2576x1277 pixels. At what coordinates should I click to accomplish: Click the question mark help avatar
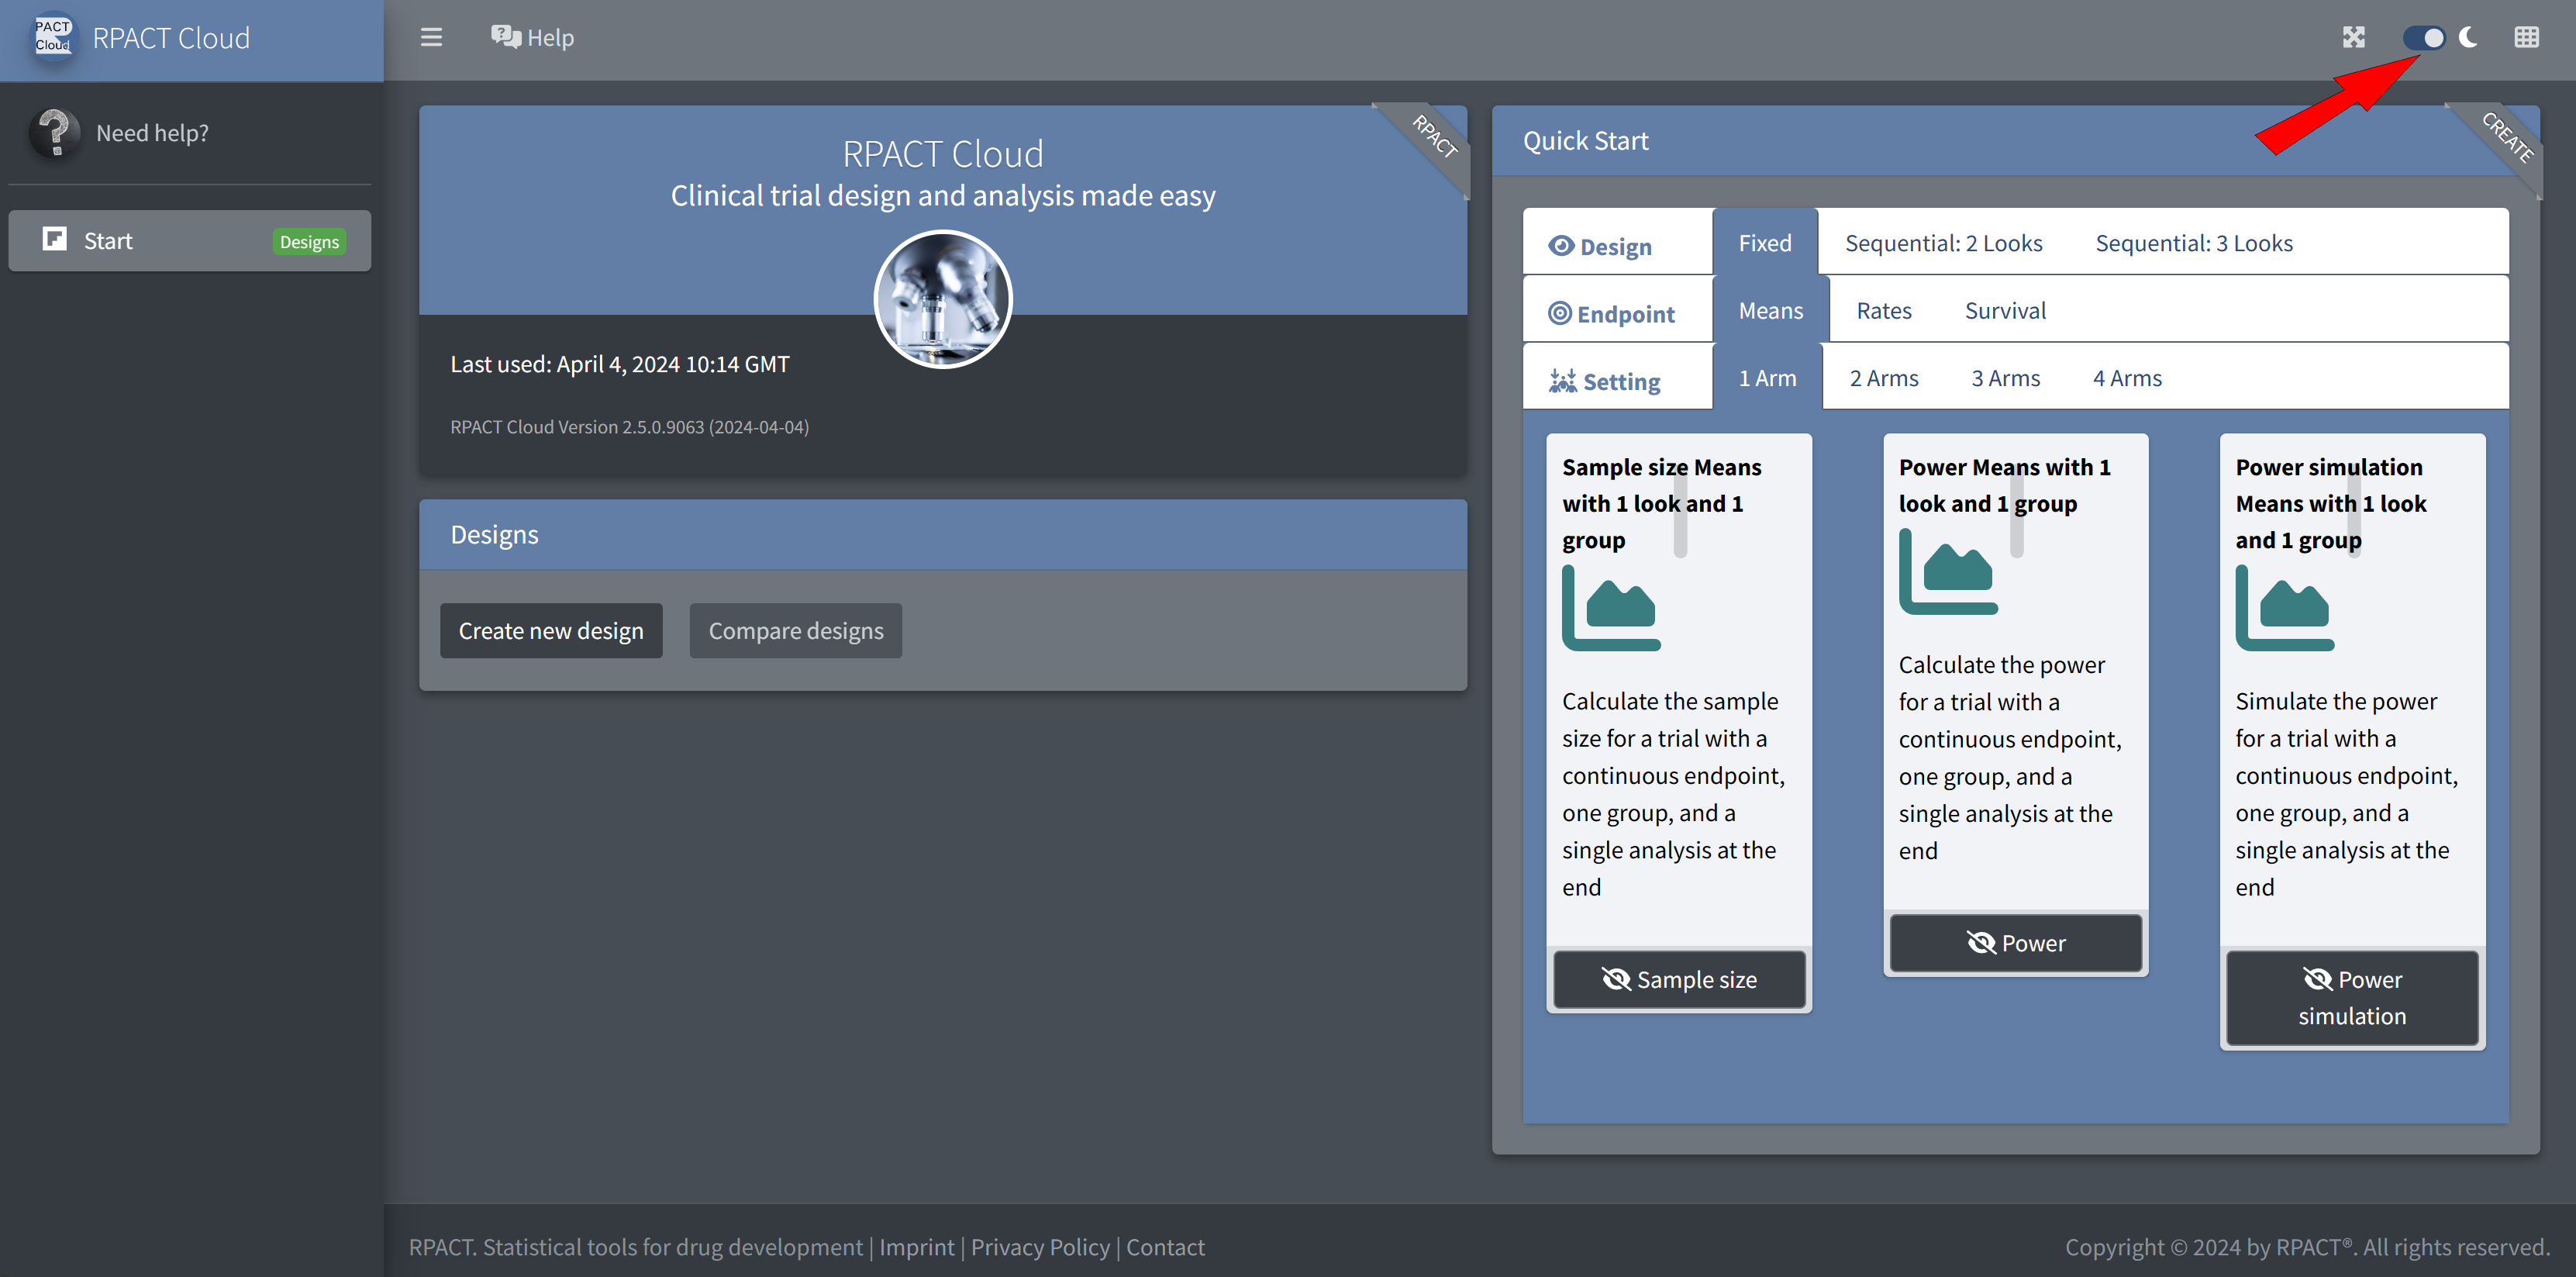(55, 132)
